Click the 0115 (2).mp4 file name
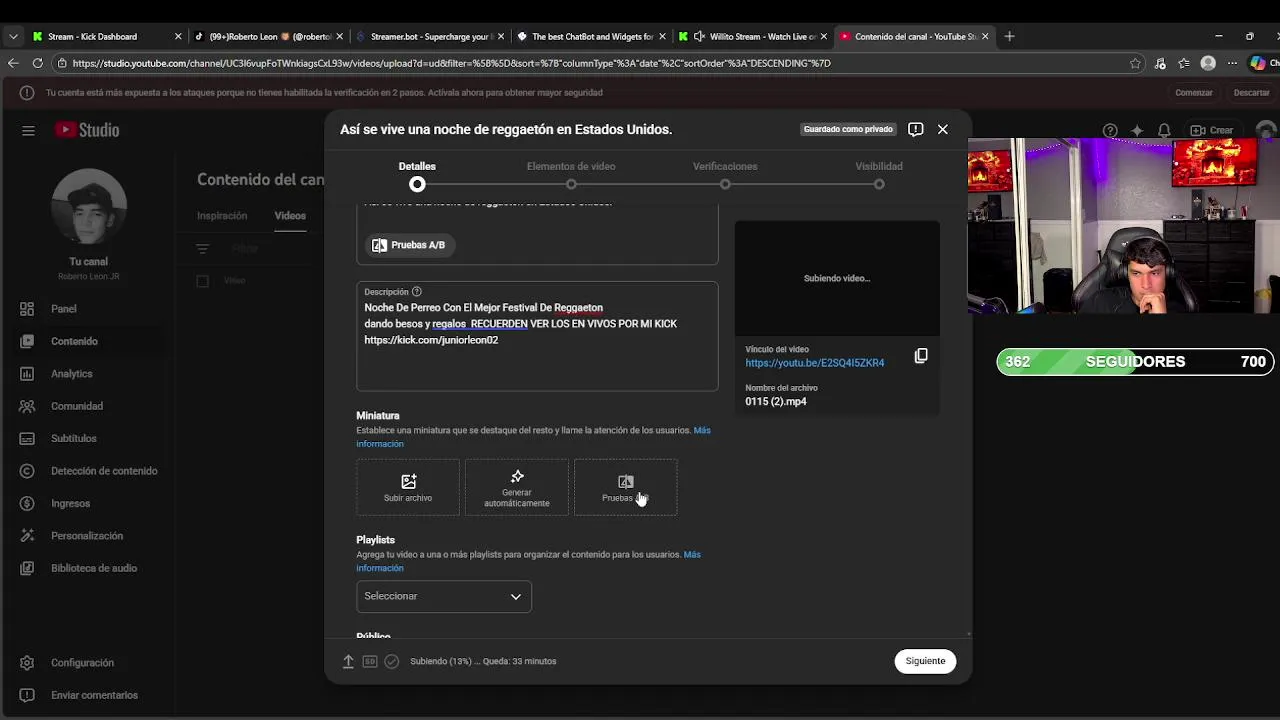 [776, 402]
